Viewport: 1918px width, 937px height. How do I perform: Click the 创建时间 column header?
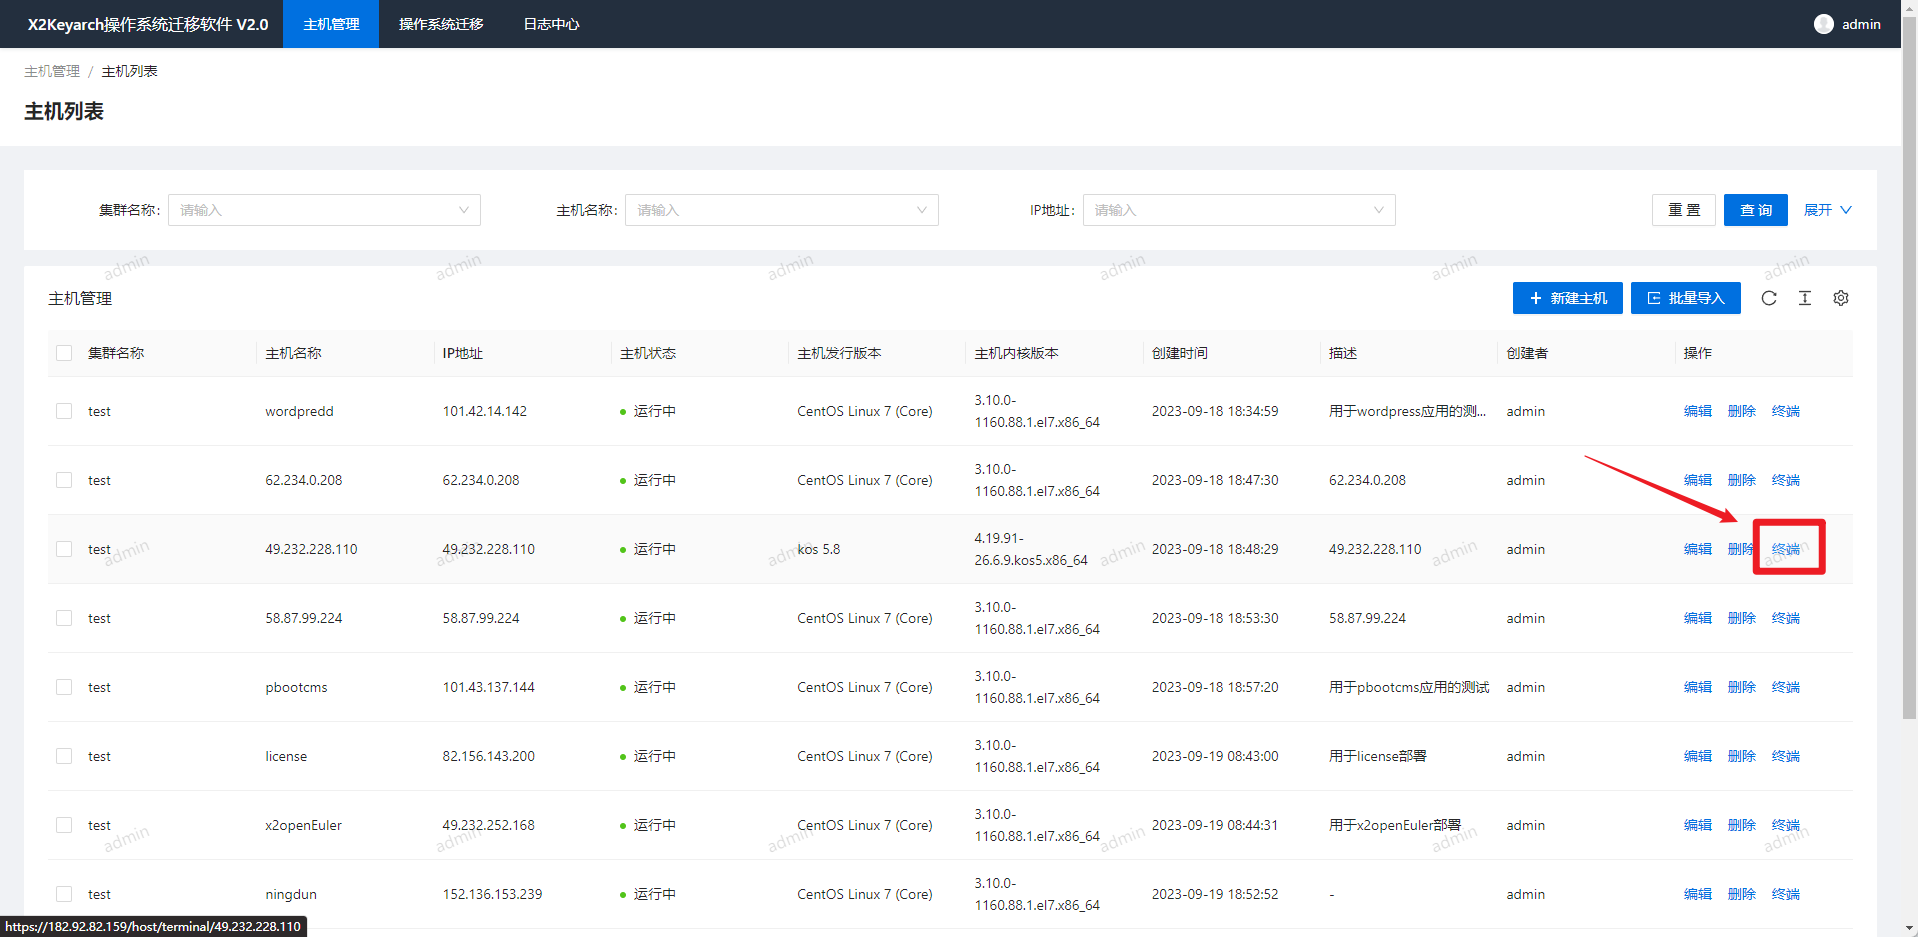point(1180,353)
